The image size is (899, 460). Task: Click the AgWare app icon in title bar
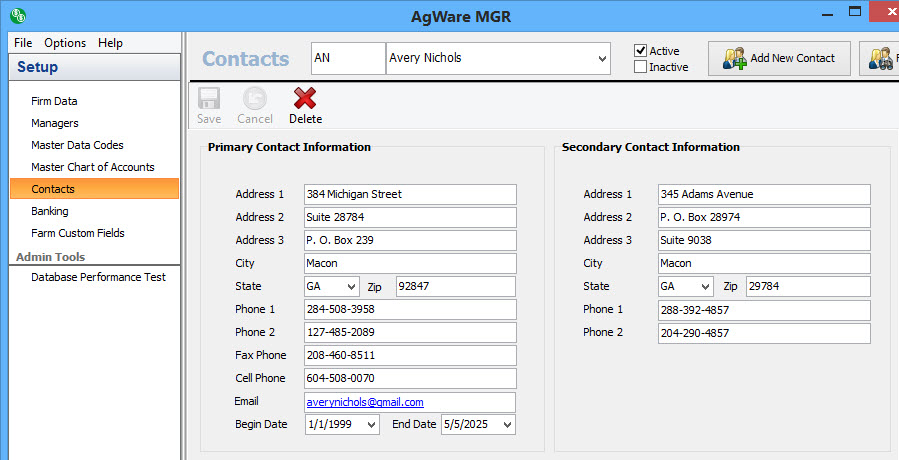(17, 16)
